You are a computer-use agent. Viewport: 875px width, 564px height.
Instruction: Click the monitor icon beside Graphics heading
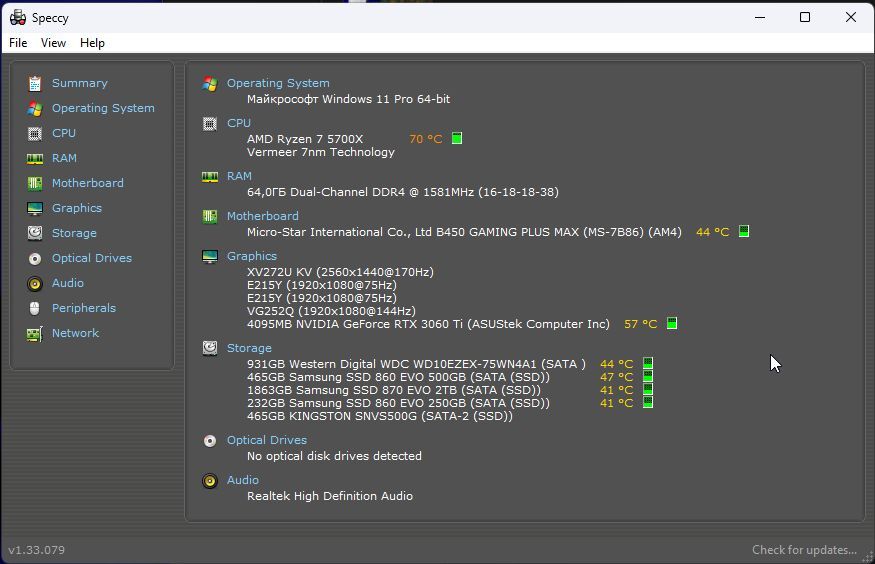coord(210,257)
